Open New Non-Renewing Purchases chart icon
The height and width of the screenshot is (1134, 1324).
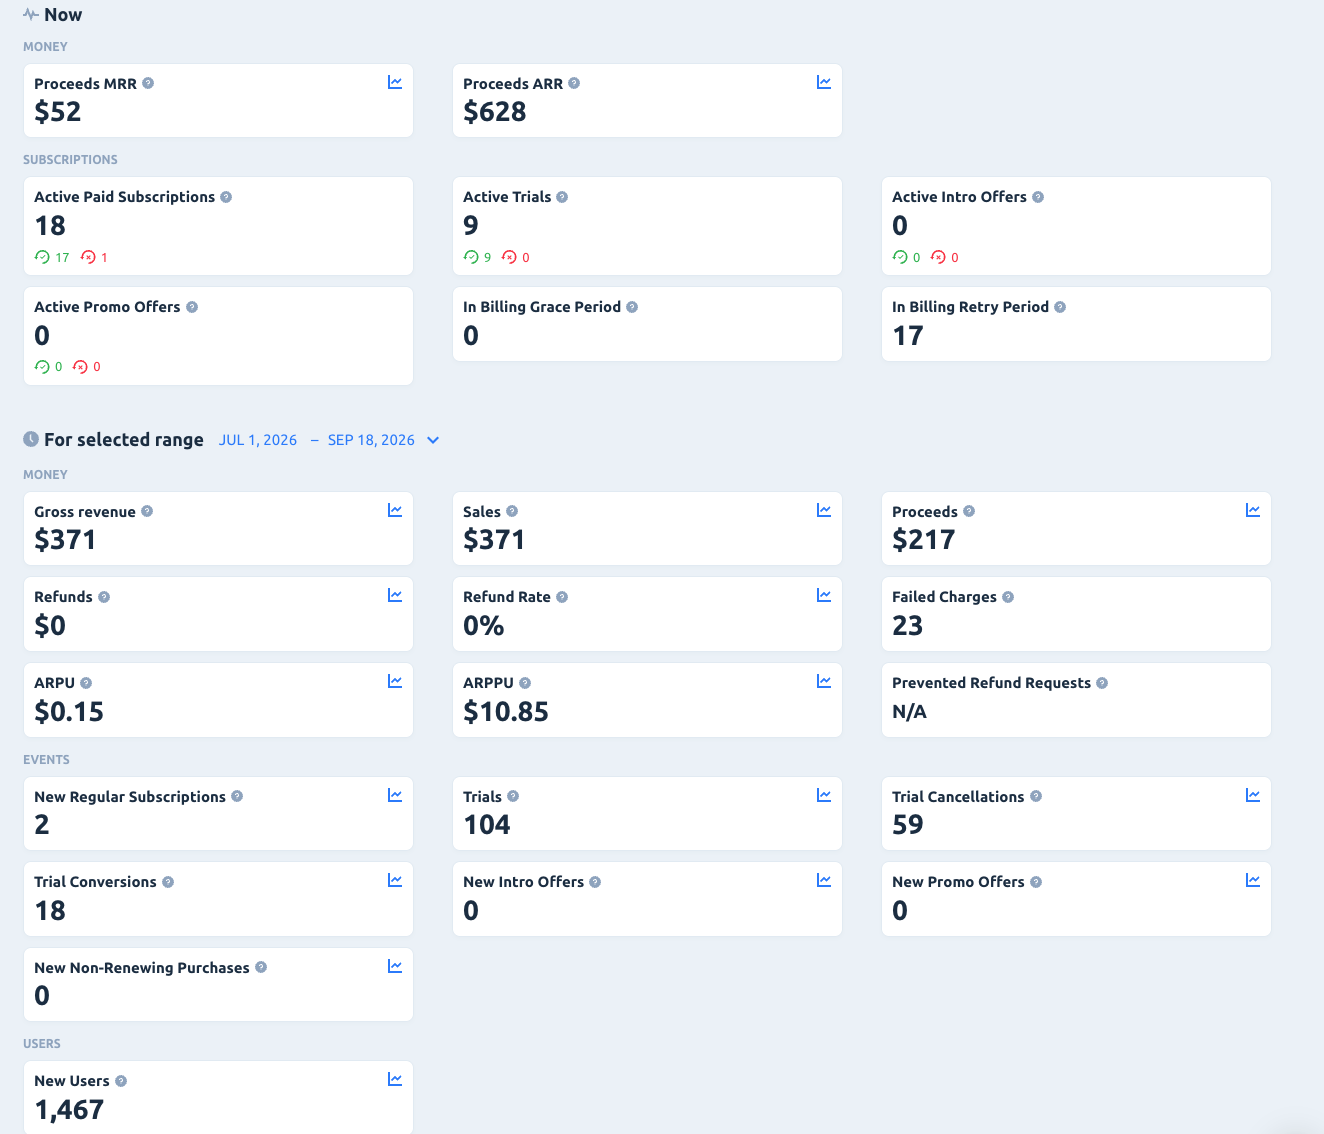tap(395, 966)
